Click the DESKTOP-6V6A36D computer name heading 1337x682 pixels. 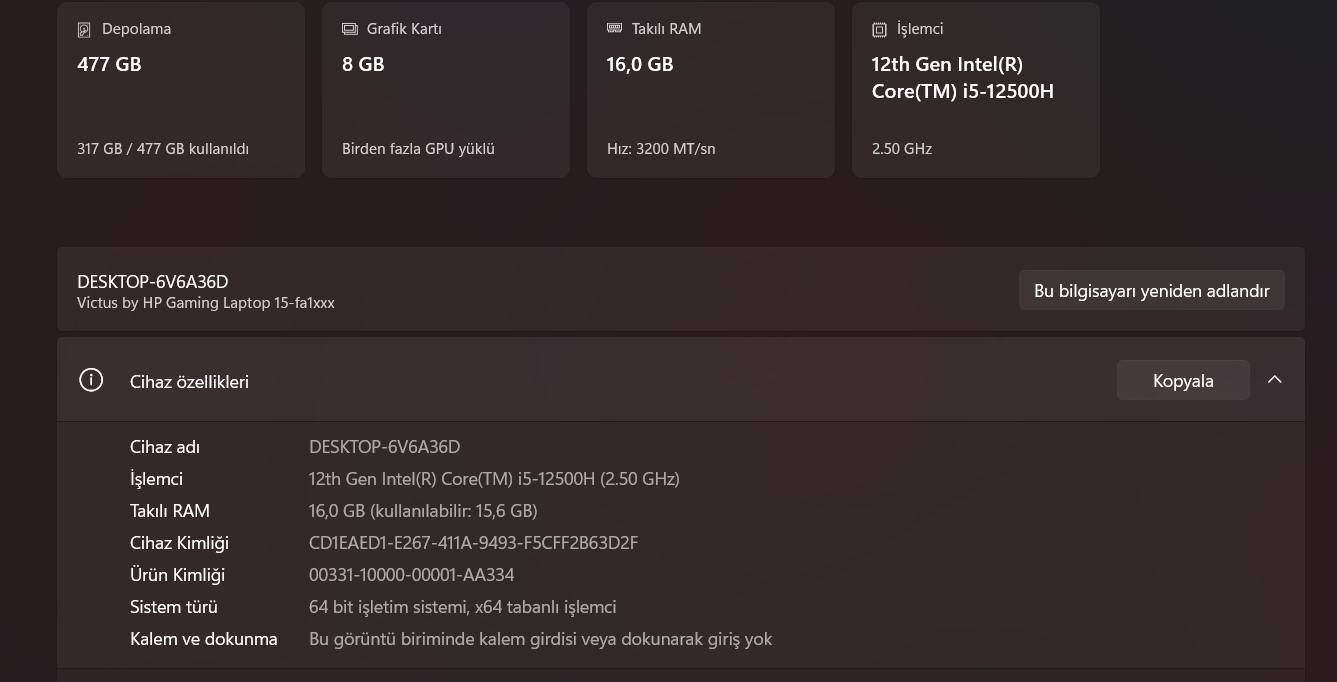(x=153, y=282)
